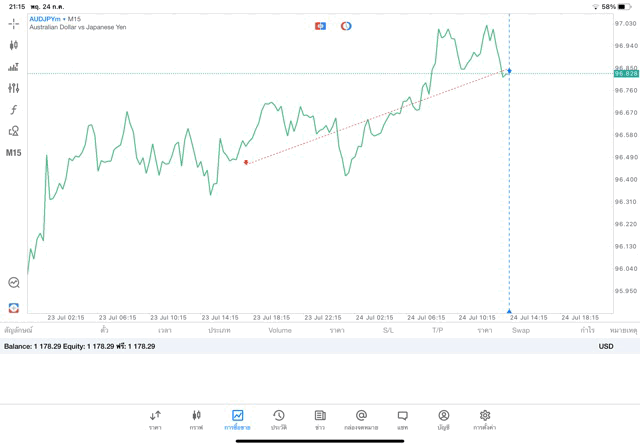Viewport: 640px width, 447px height.
Task: Switch to the กราฟ chart tab
Action: point(196,419)
